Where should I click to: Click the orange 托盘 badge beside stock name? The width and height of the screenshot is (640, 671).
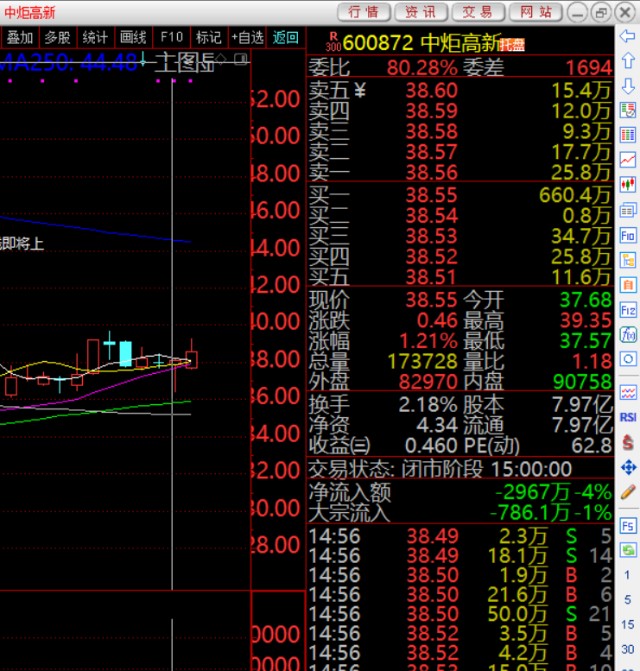512,44
